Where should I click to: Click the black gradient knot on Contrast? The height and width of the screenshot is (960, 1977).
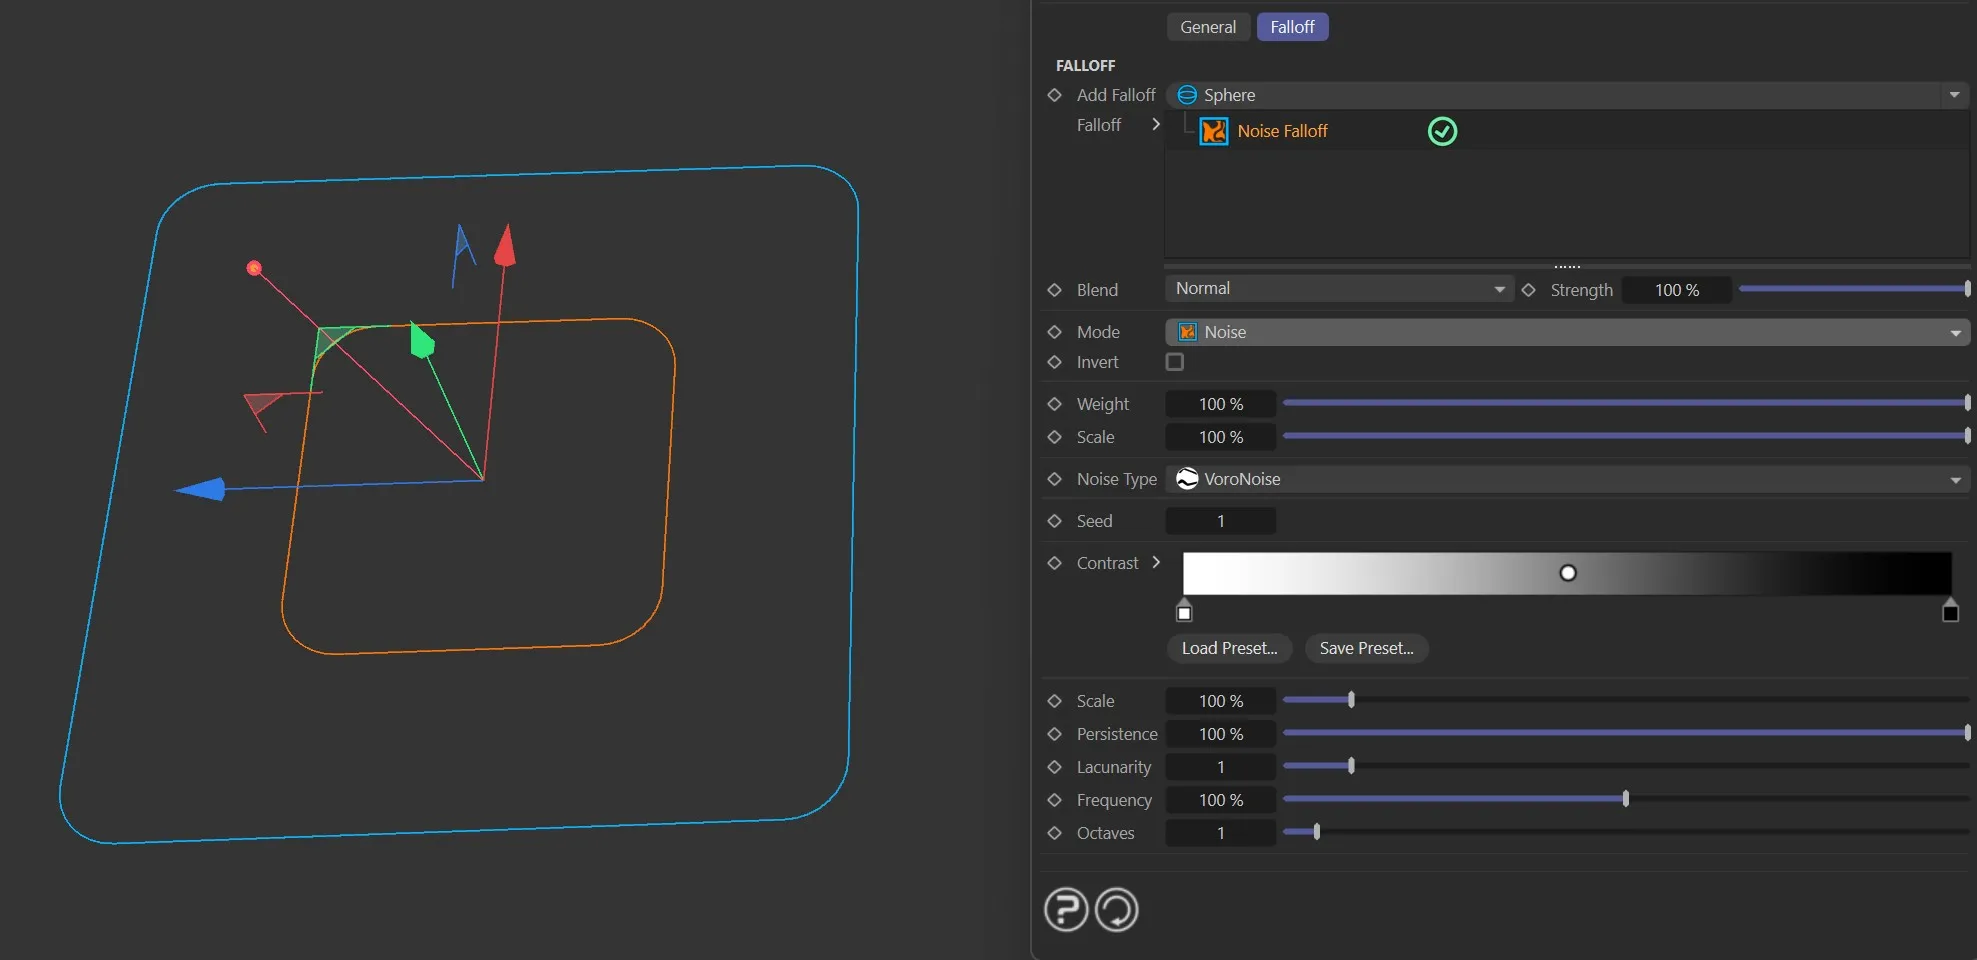point(1949,612)
